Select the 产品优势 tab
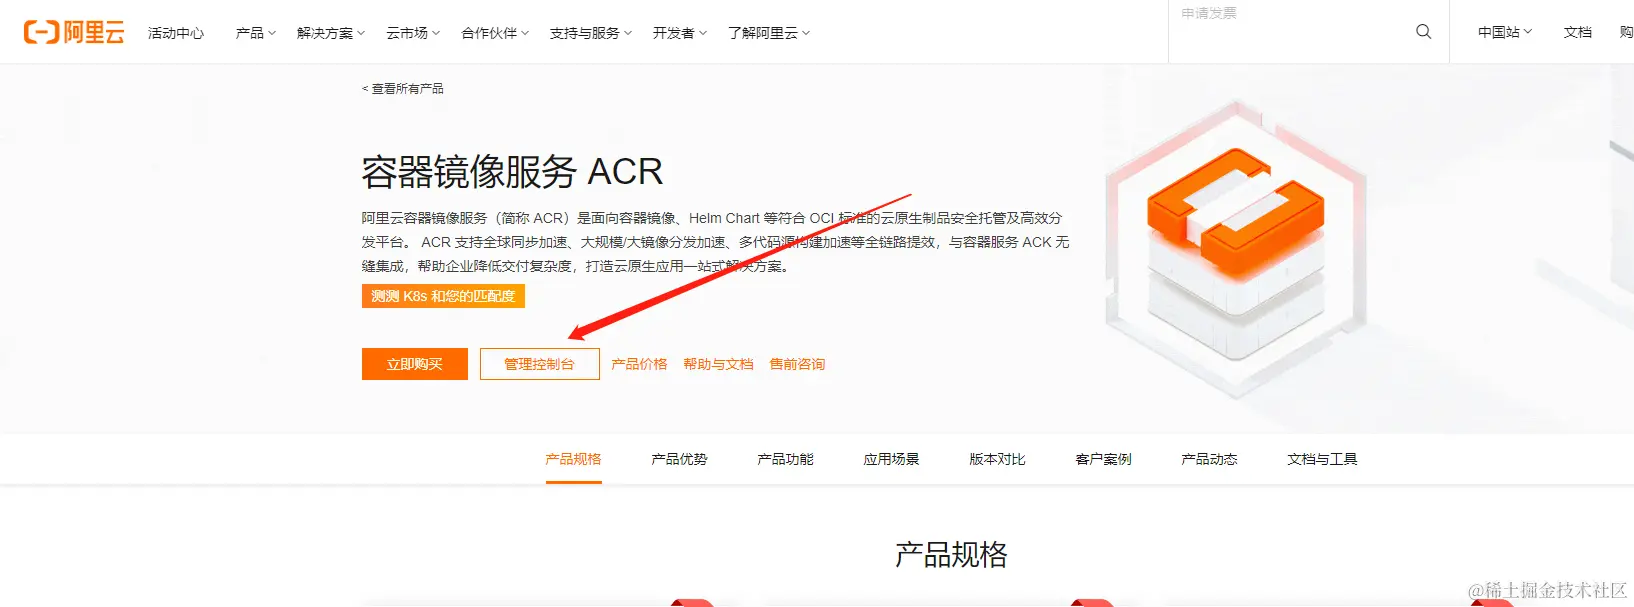 coord(679,459)
